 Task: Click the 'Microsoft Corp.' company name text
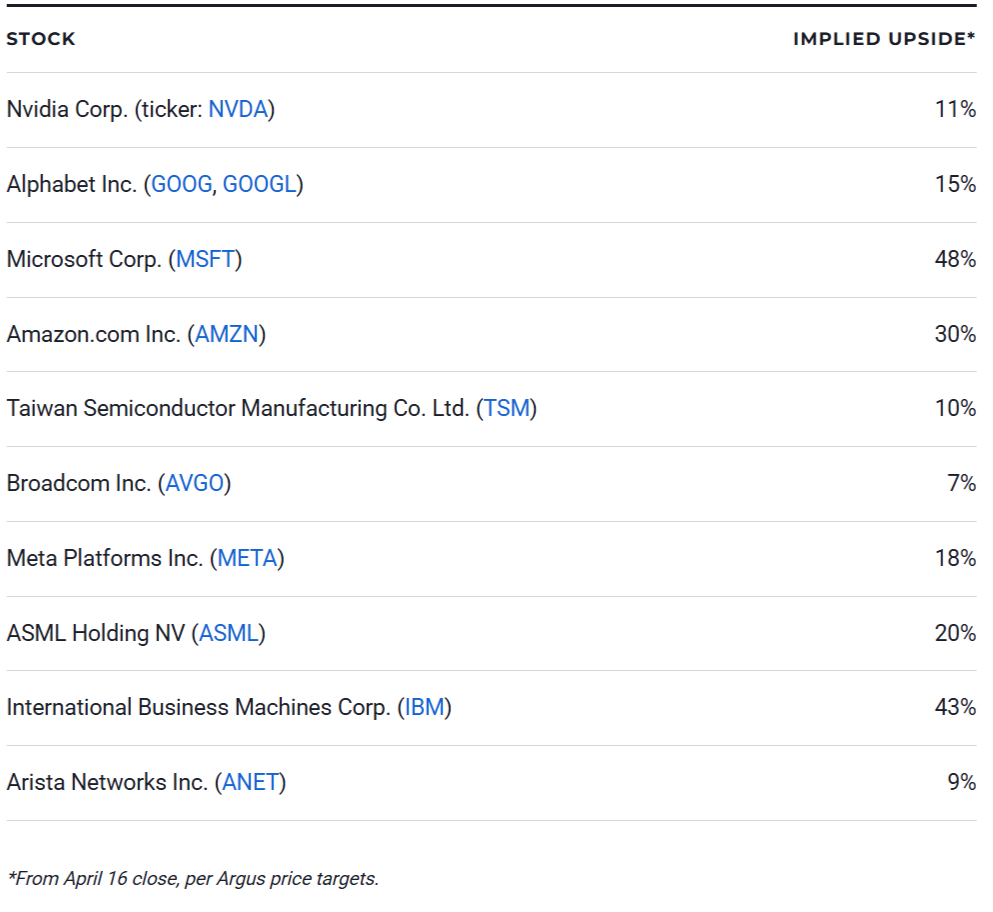(x=84, y=259)
